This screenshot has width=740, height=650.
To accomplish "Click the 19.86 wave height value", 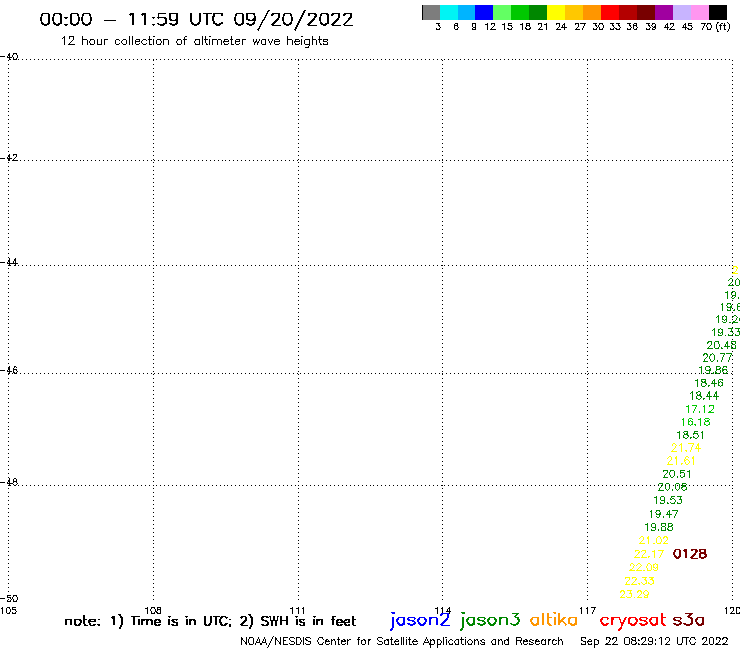I will click(x=713, y=371).
